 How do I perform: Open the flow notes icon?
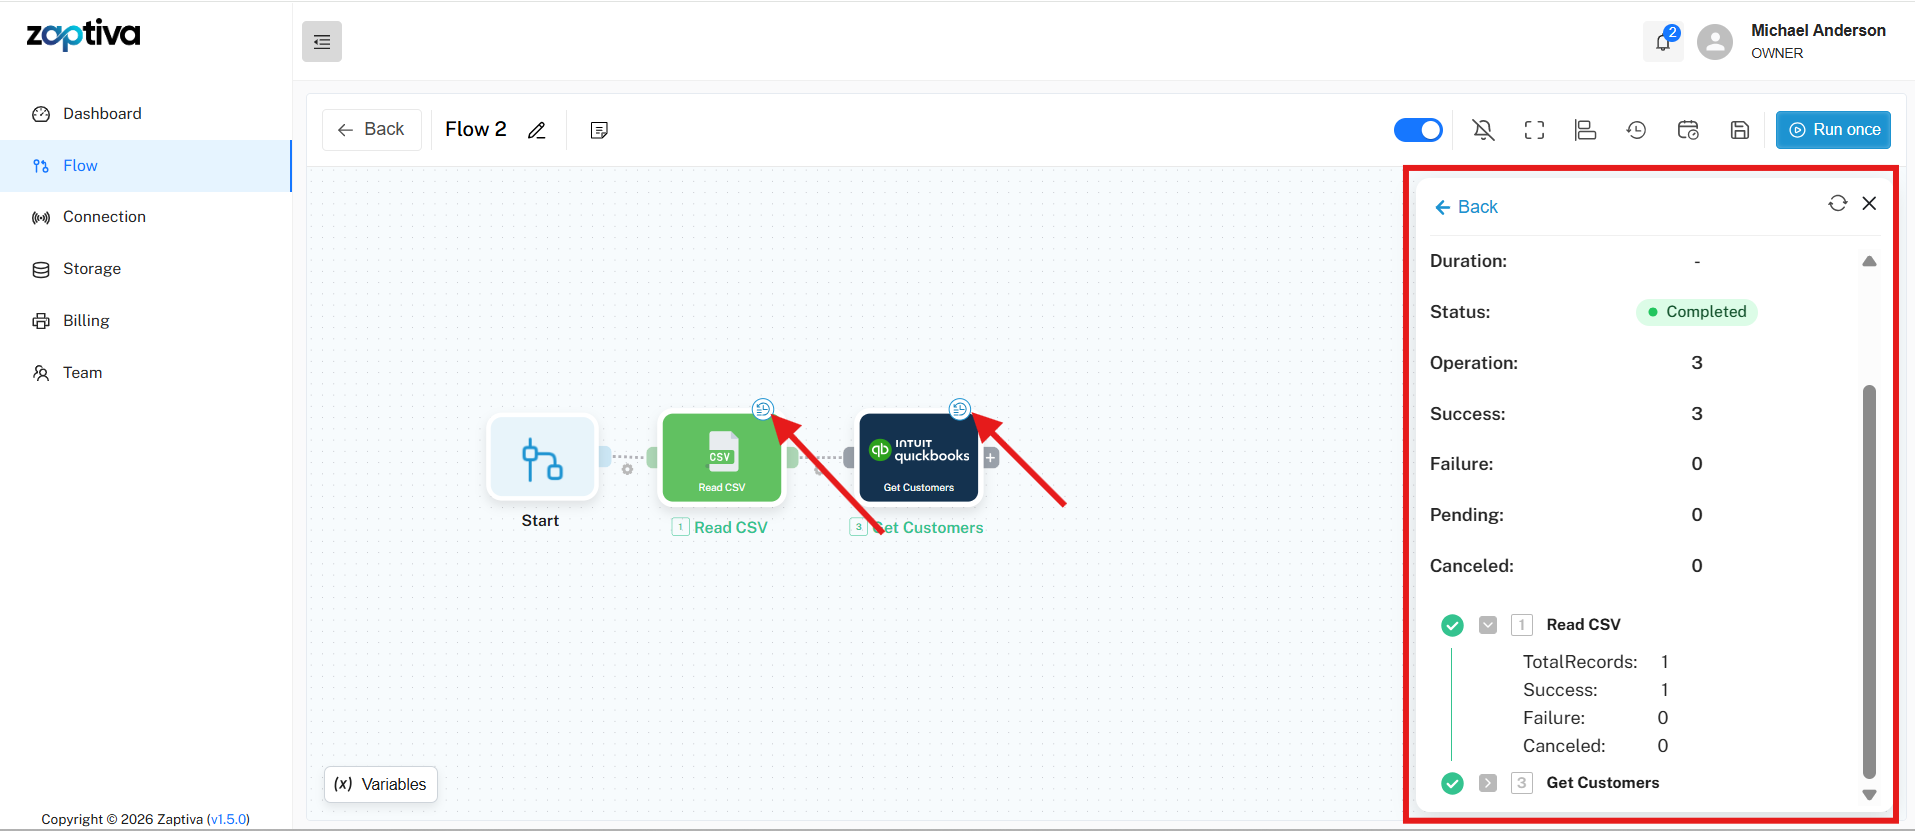599,130
